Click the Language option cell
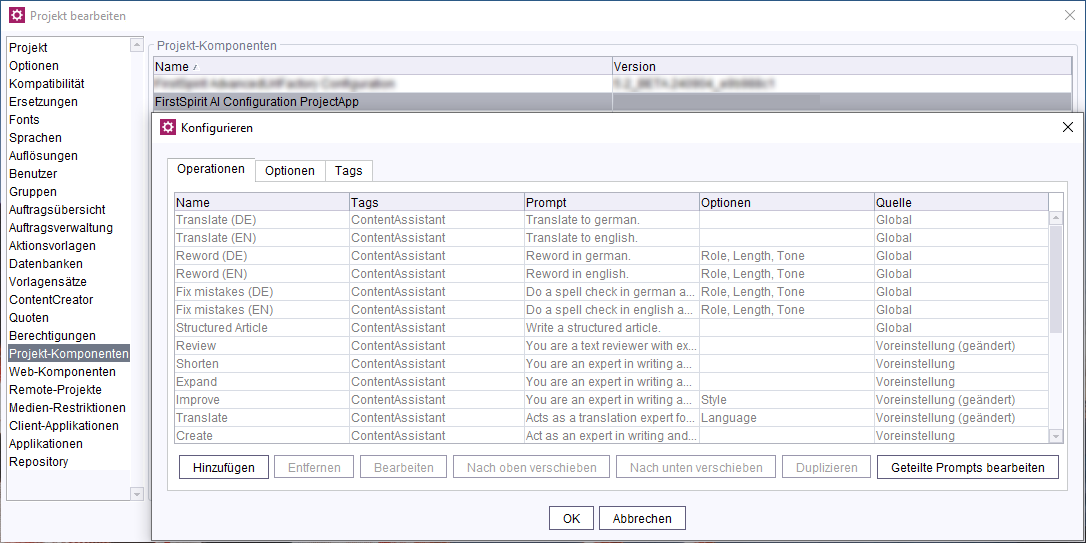The image size is (1086, 543). 787,418
